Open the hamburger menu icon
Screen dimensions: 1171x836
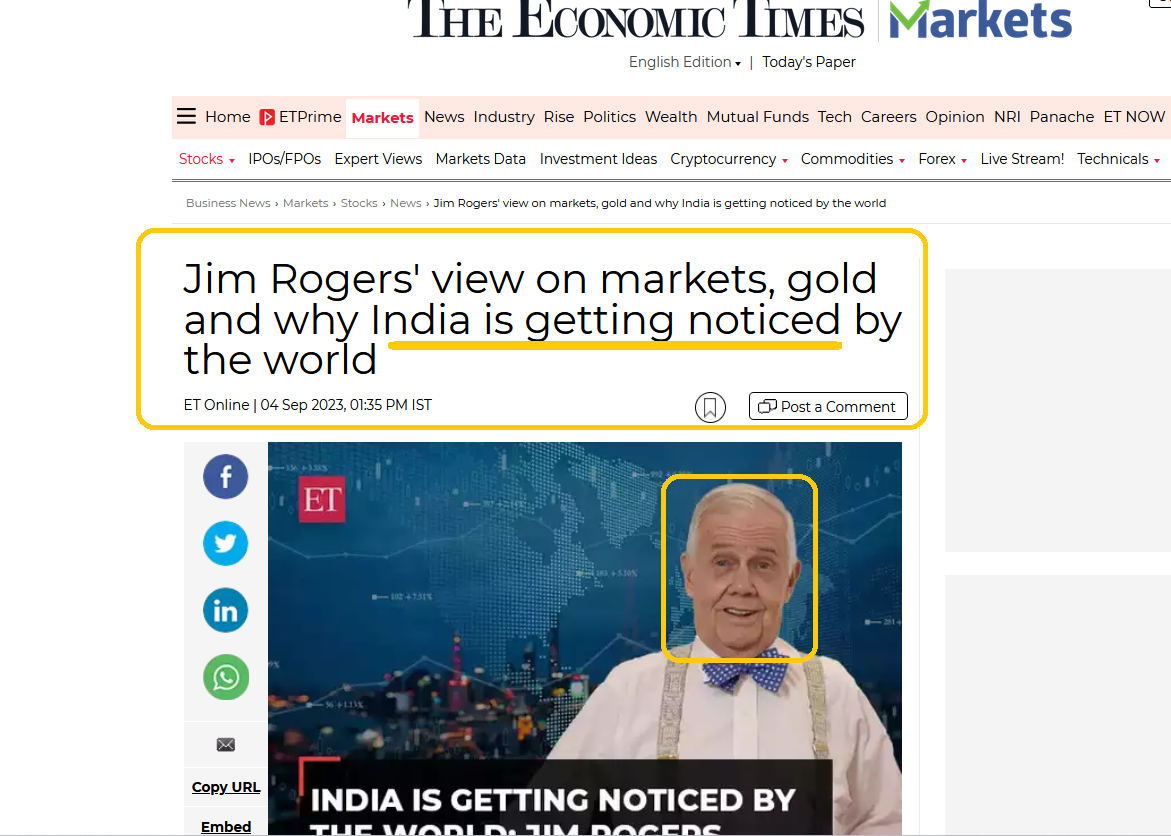[x=186, y=117]
